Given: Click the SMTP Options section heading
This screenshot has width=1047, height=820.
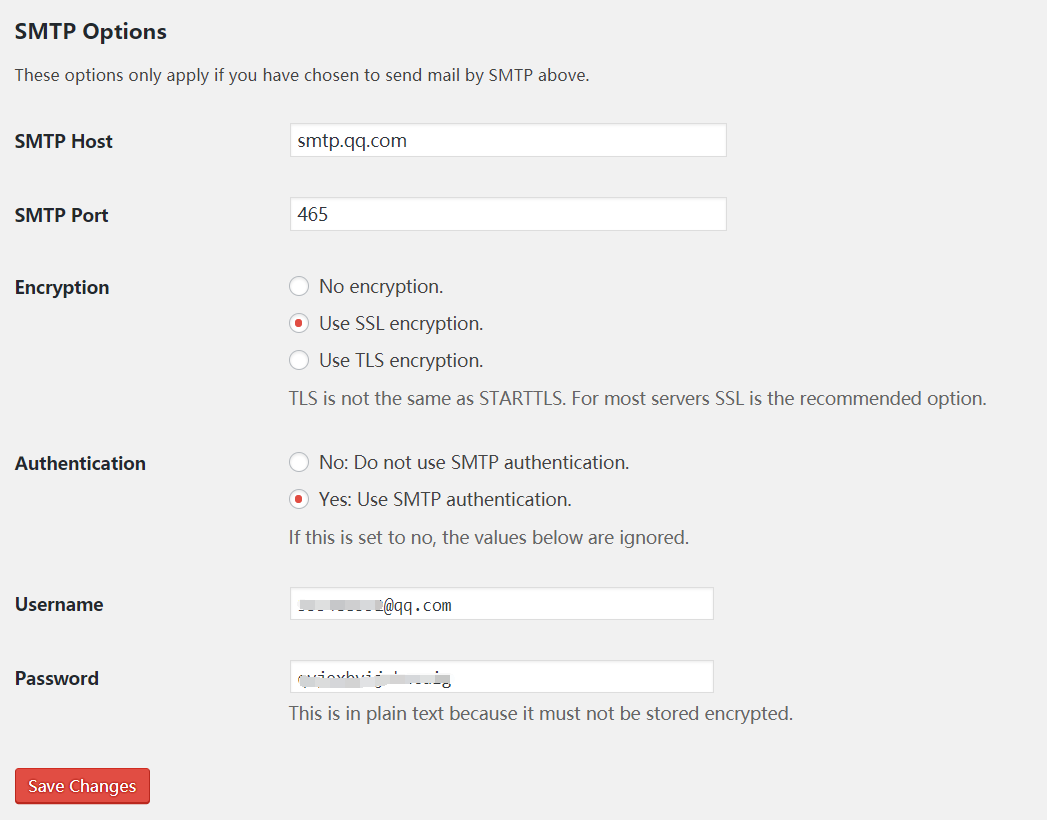Looking at the screenshot, I should click(x=91, y=31).
